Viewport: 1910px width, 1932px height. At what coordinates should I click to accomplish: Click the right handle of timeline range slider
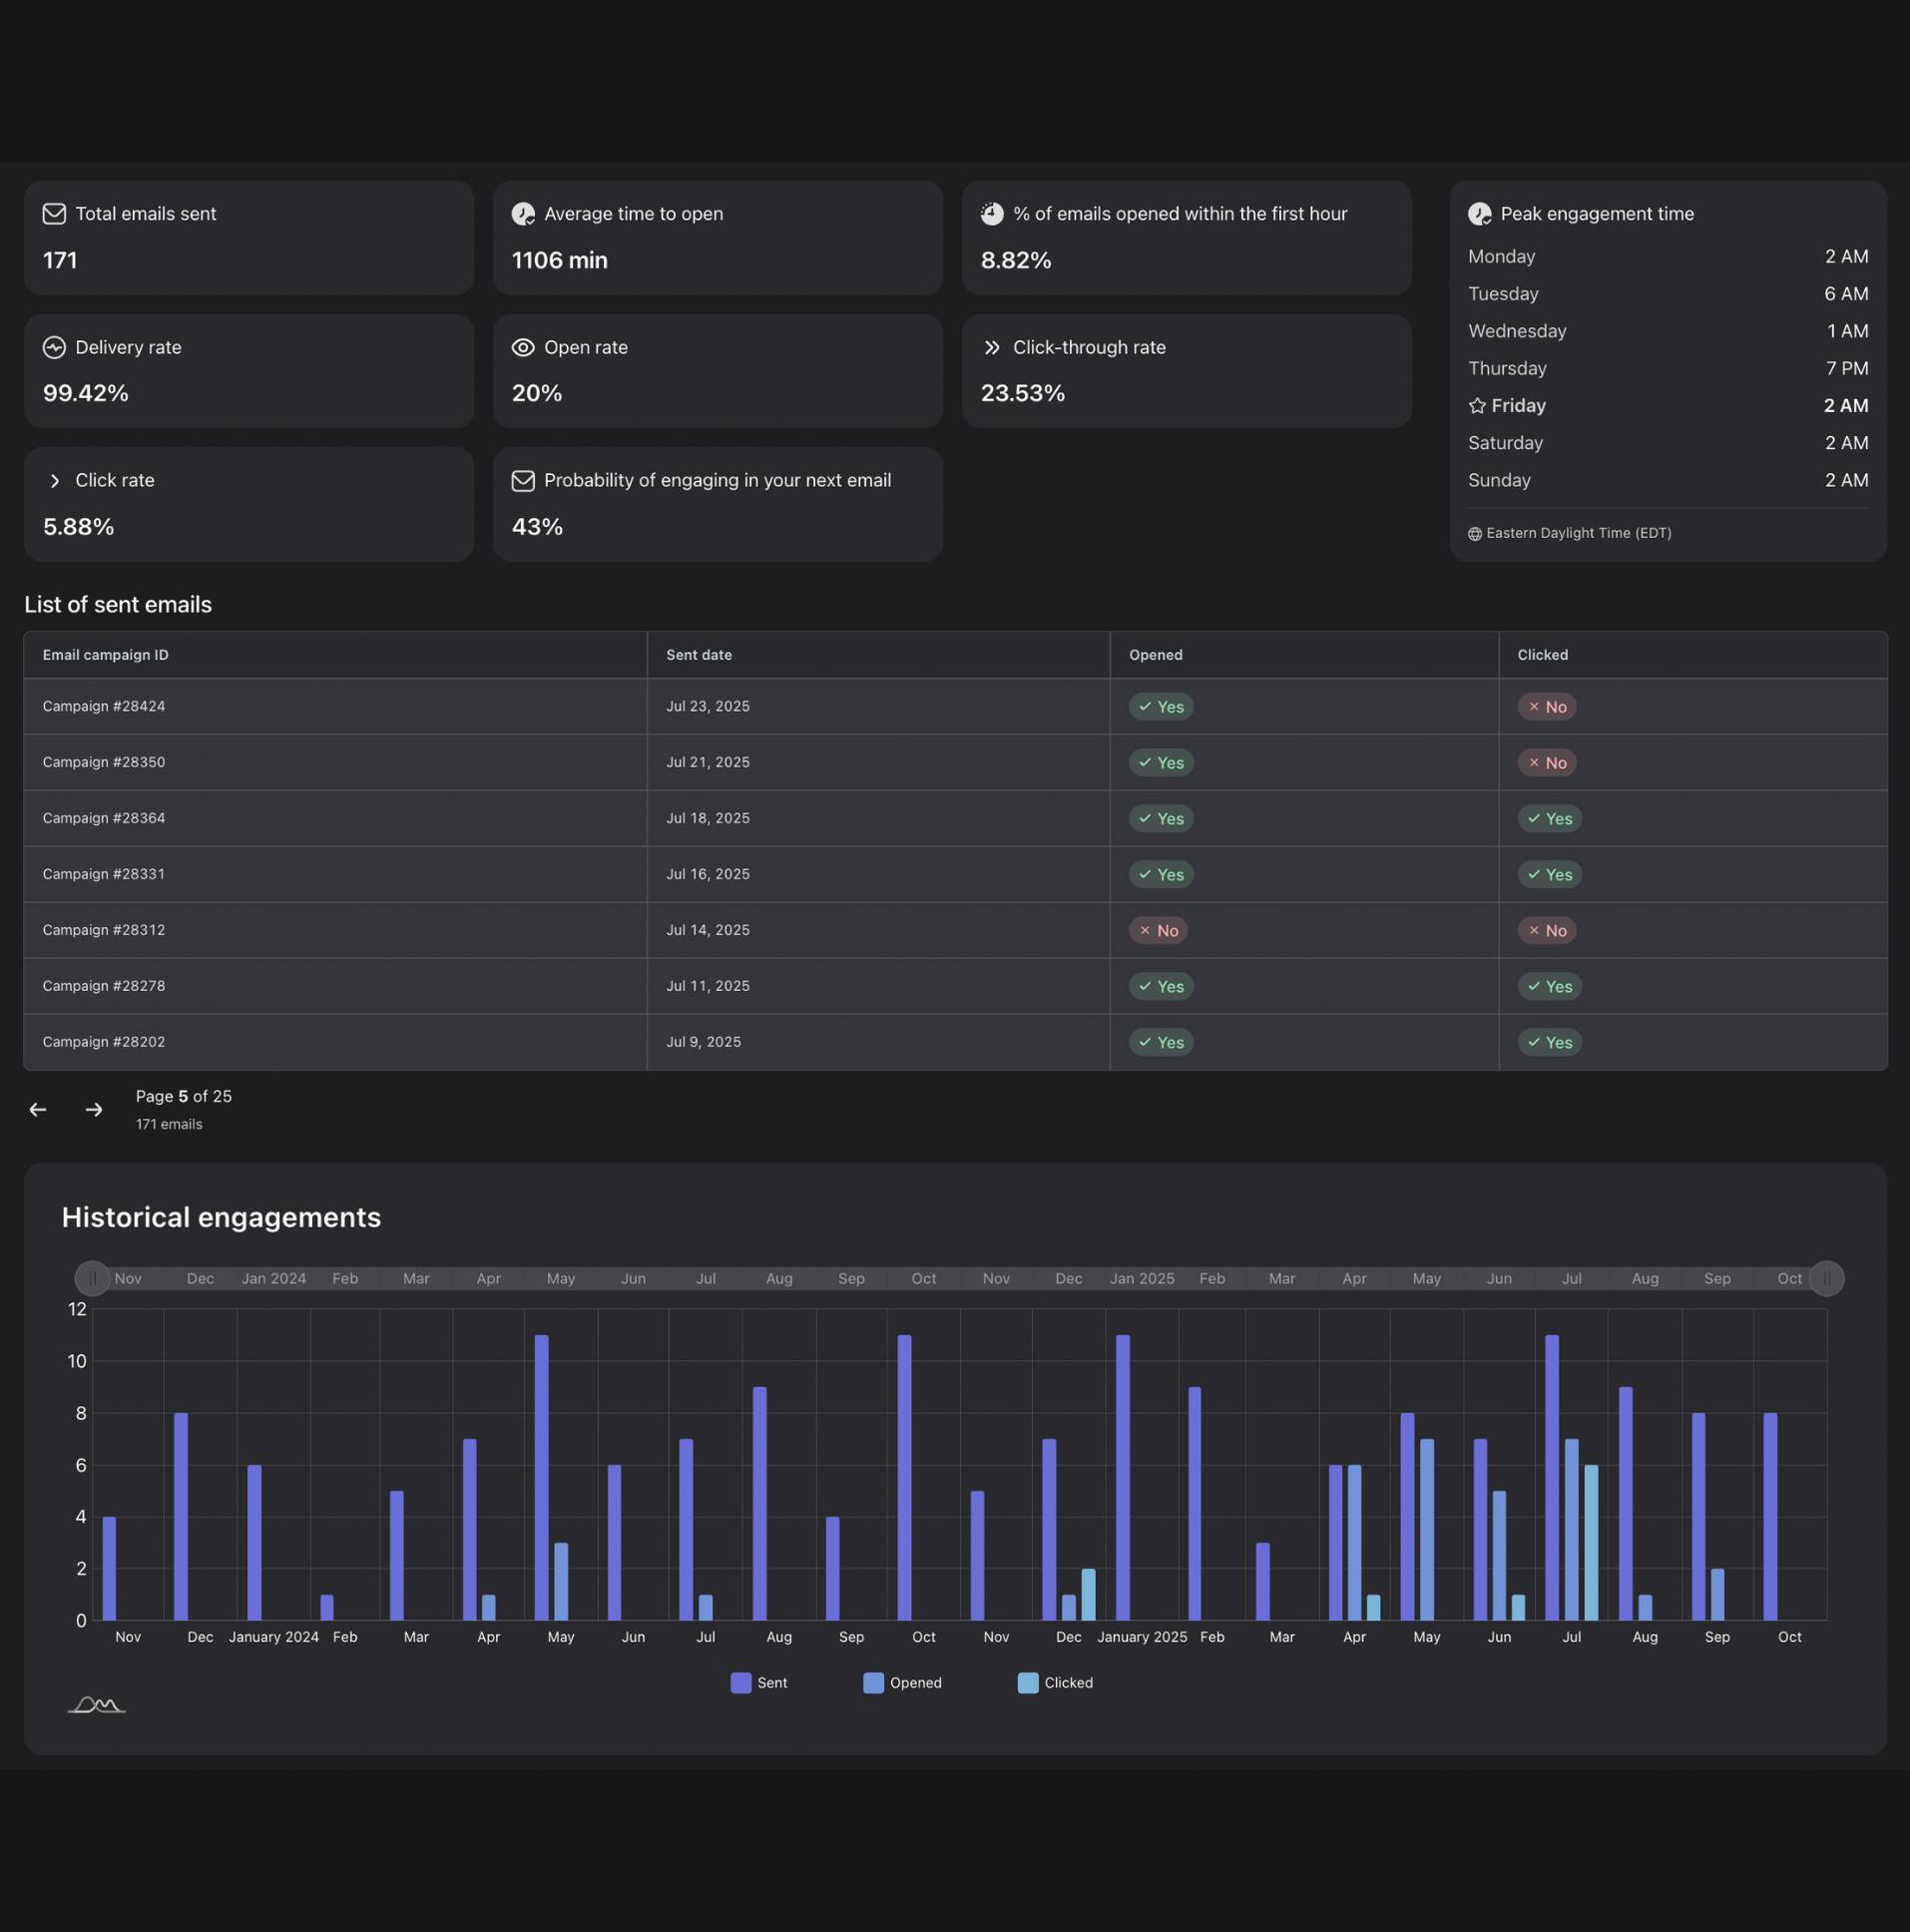tap(1826, 1278)
